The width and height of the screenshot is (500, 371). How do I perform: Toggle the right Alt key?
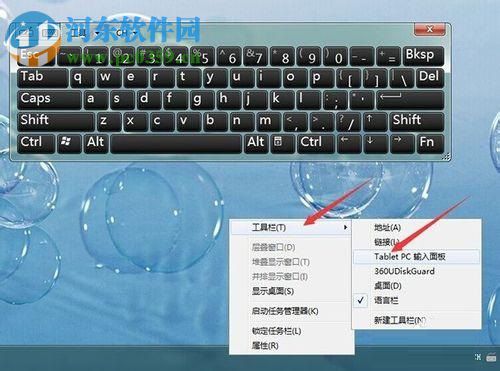(256, 143)
